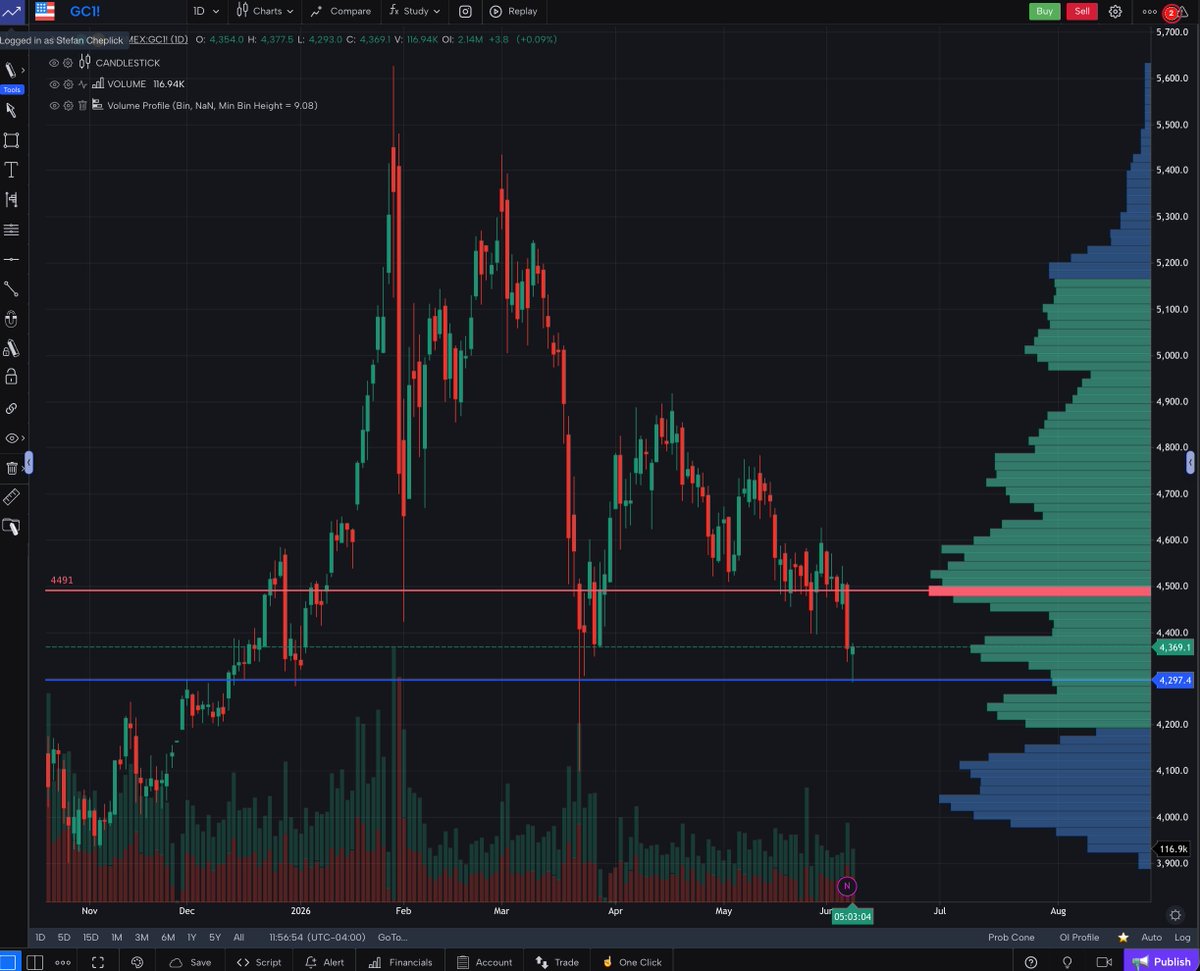Create an Alert
Viewport: 1200px width, 971px height.
click(325, 962)
